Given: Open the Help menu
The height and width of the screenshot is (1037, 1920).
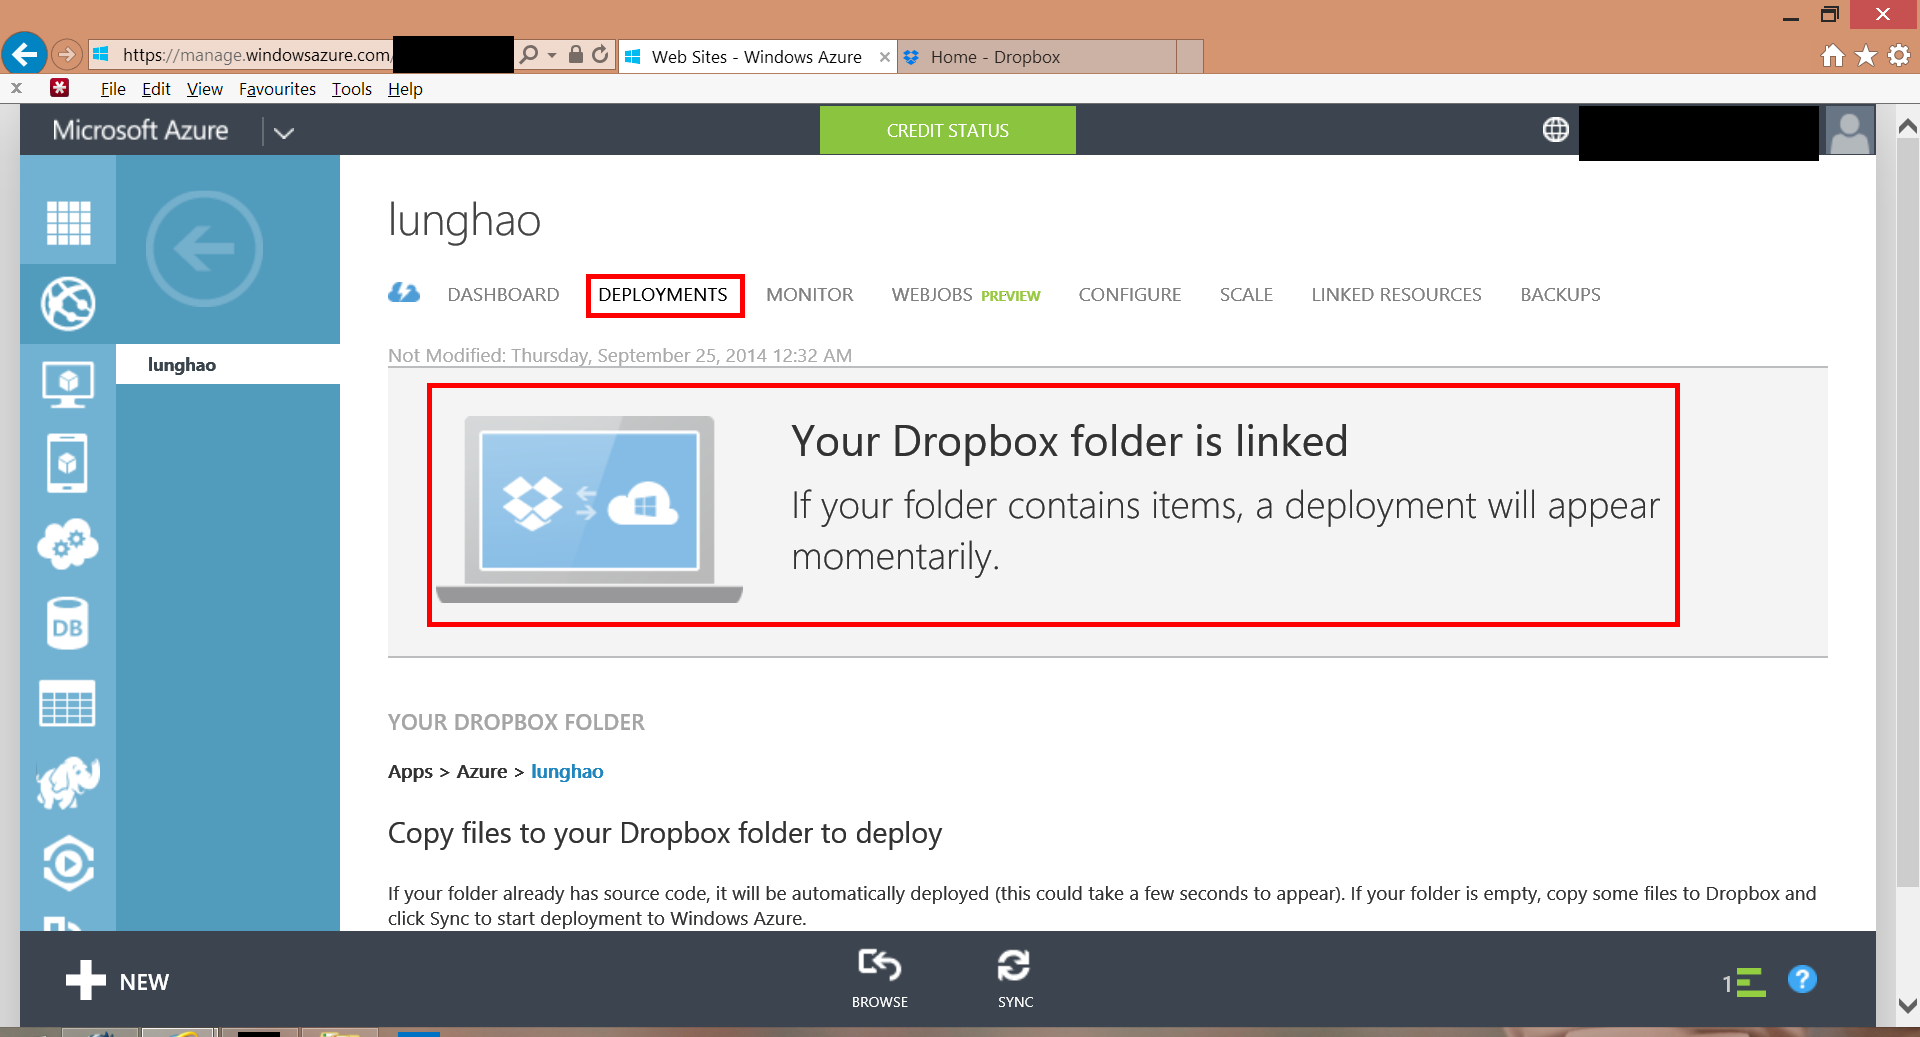Looking at the screenshot, I should pos(405,89).
